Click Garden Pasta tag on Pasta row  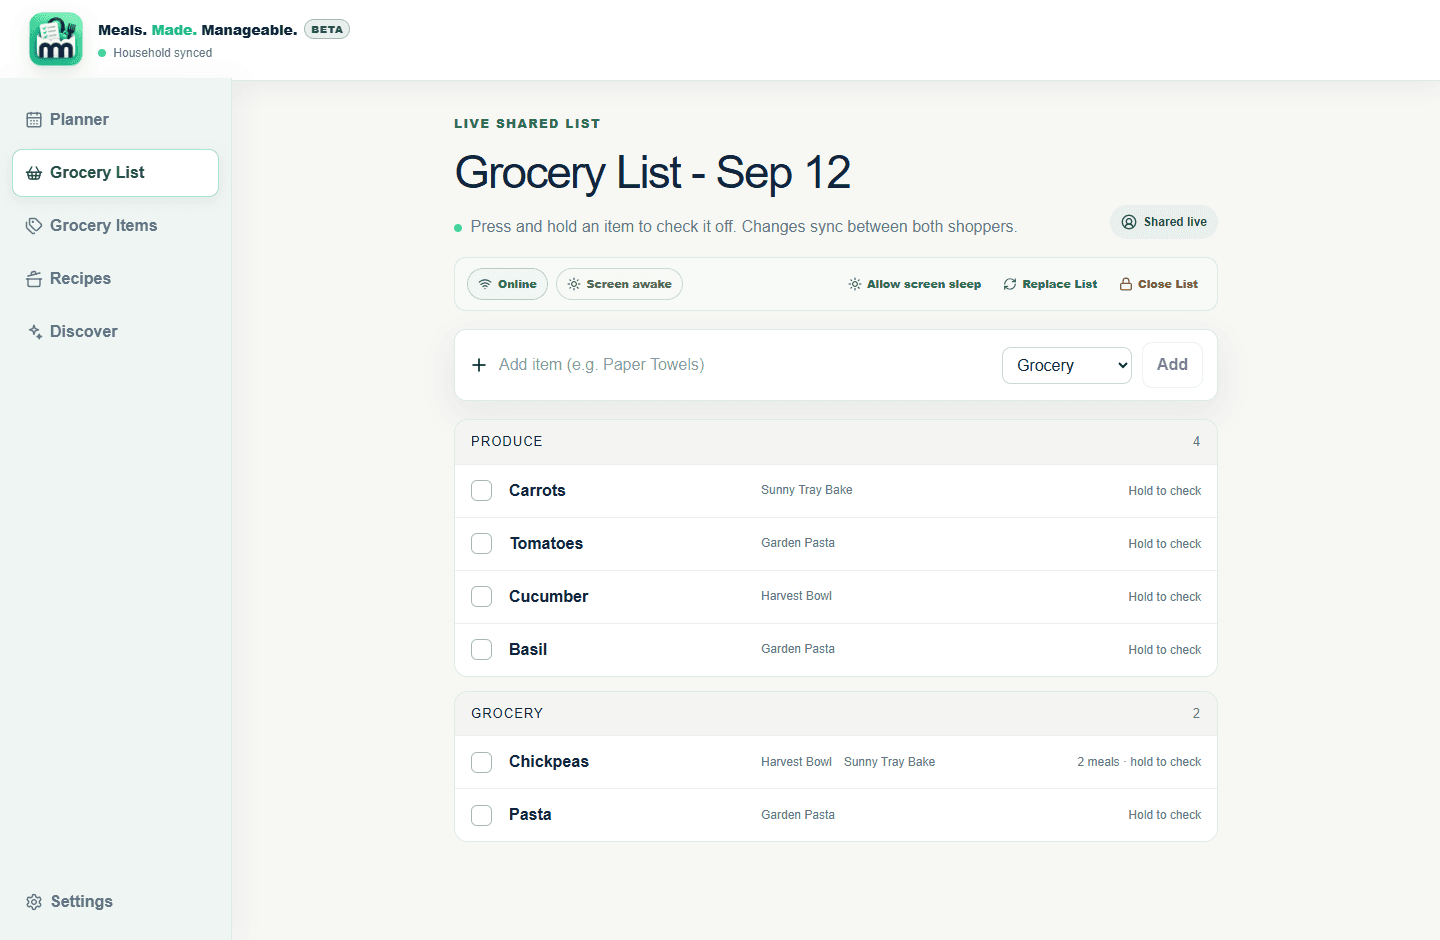[798, 815]
